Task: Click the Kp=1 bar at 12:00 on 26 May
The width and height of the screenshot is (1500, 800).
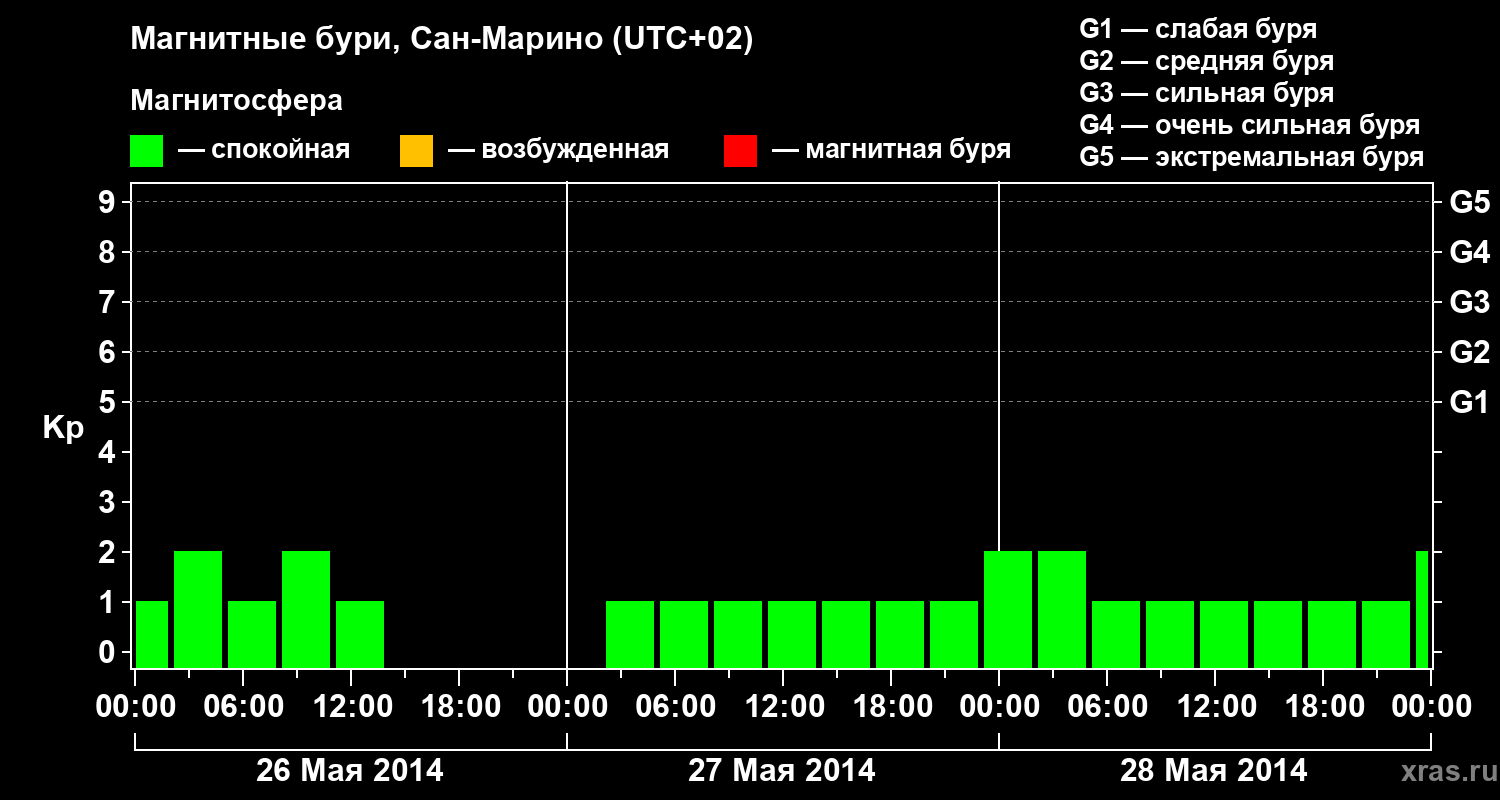Action: point(360,634)
